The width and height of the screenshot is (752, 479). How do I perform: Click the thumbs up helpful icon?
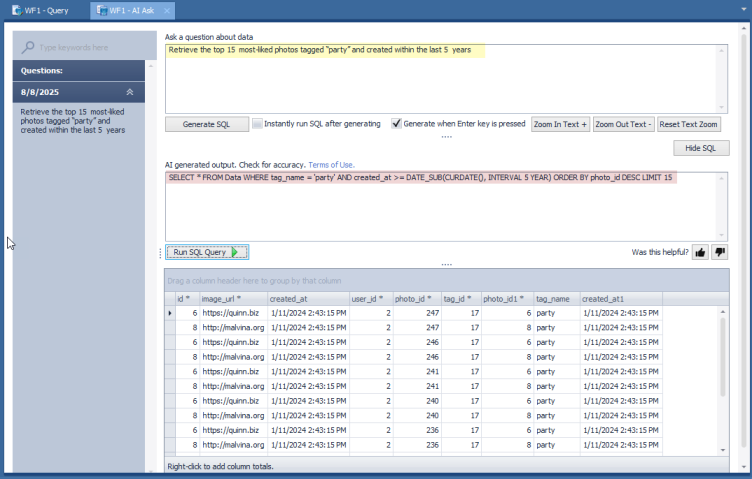pos(700,252)
